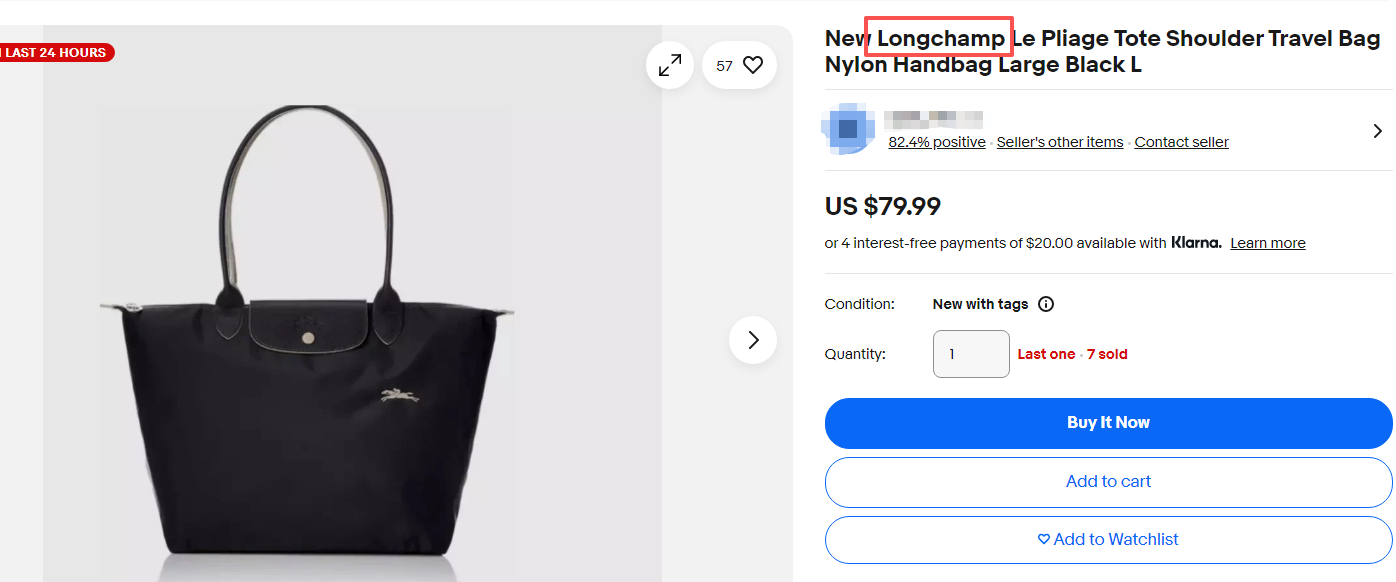
Task: Open Seller's other items
Action: click(x=1059, y=141)
